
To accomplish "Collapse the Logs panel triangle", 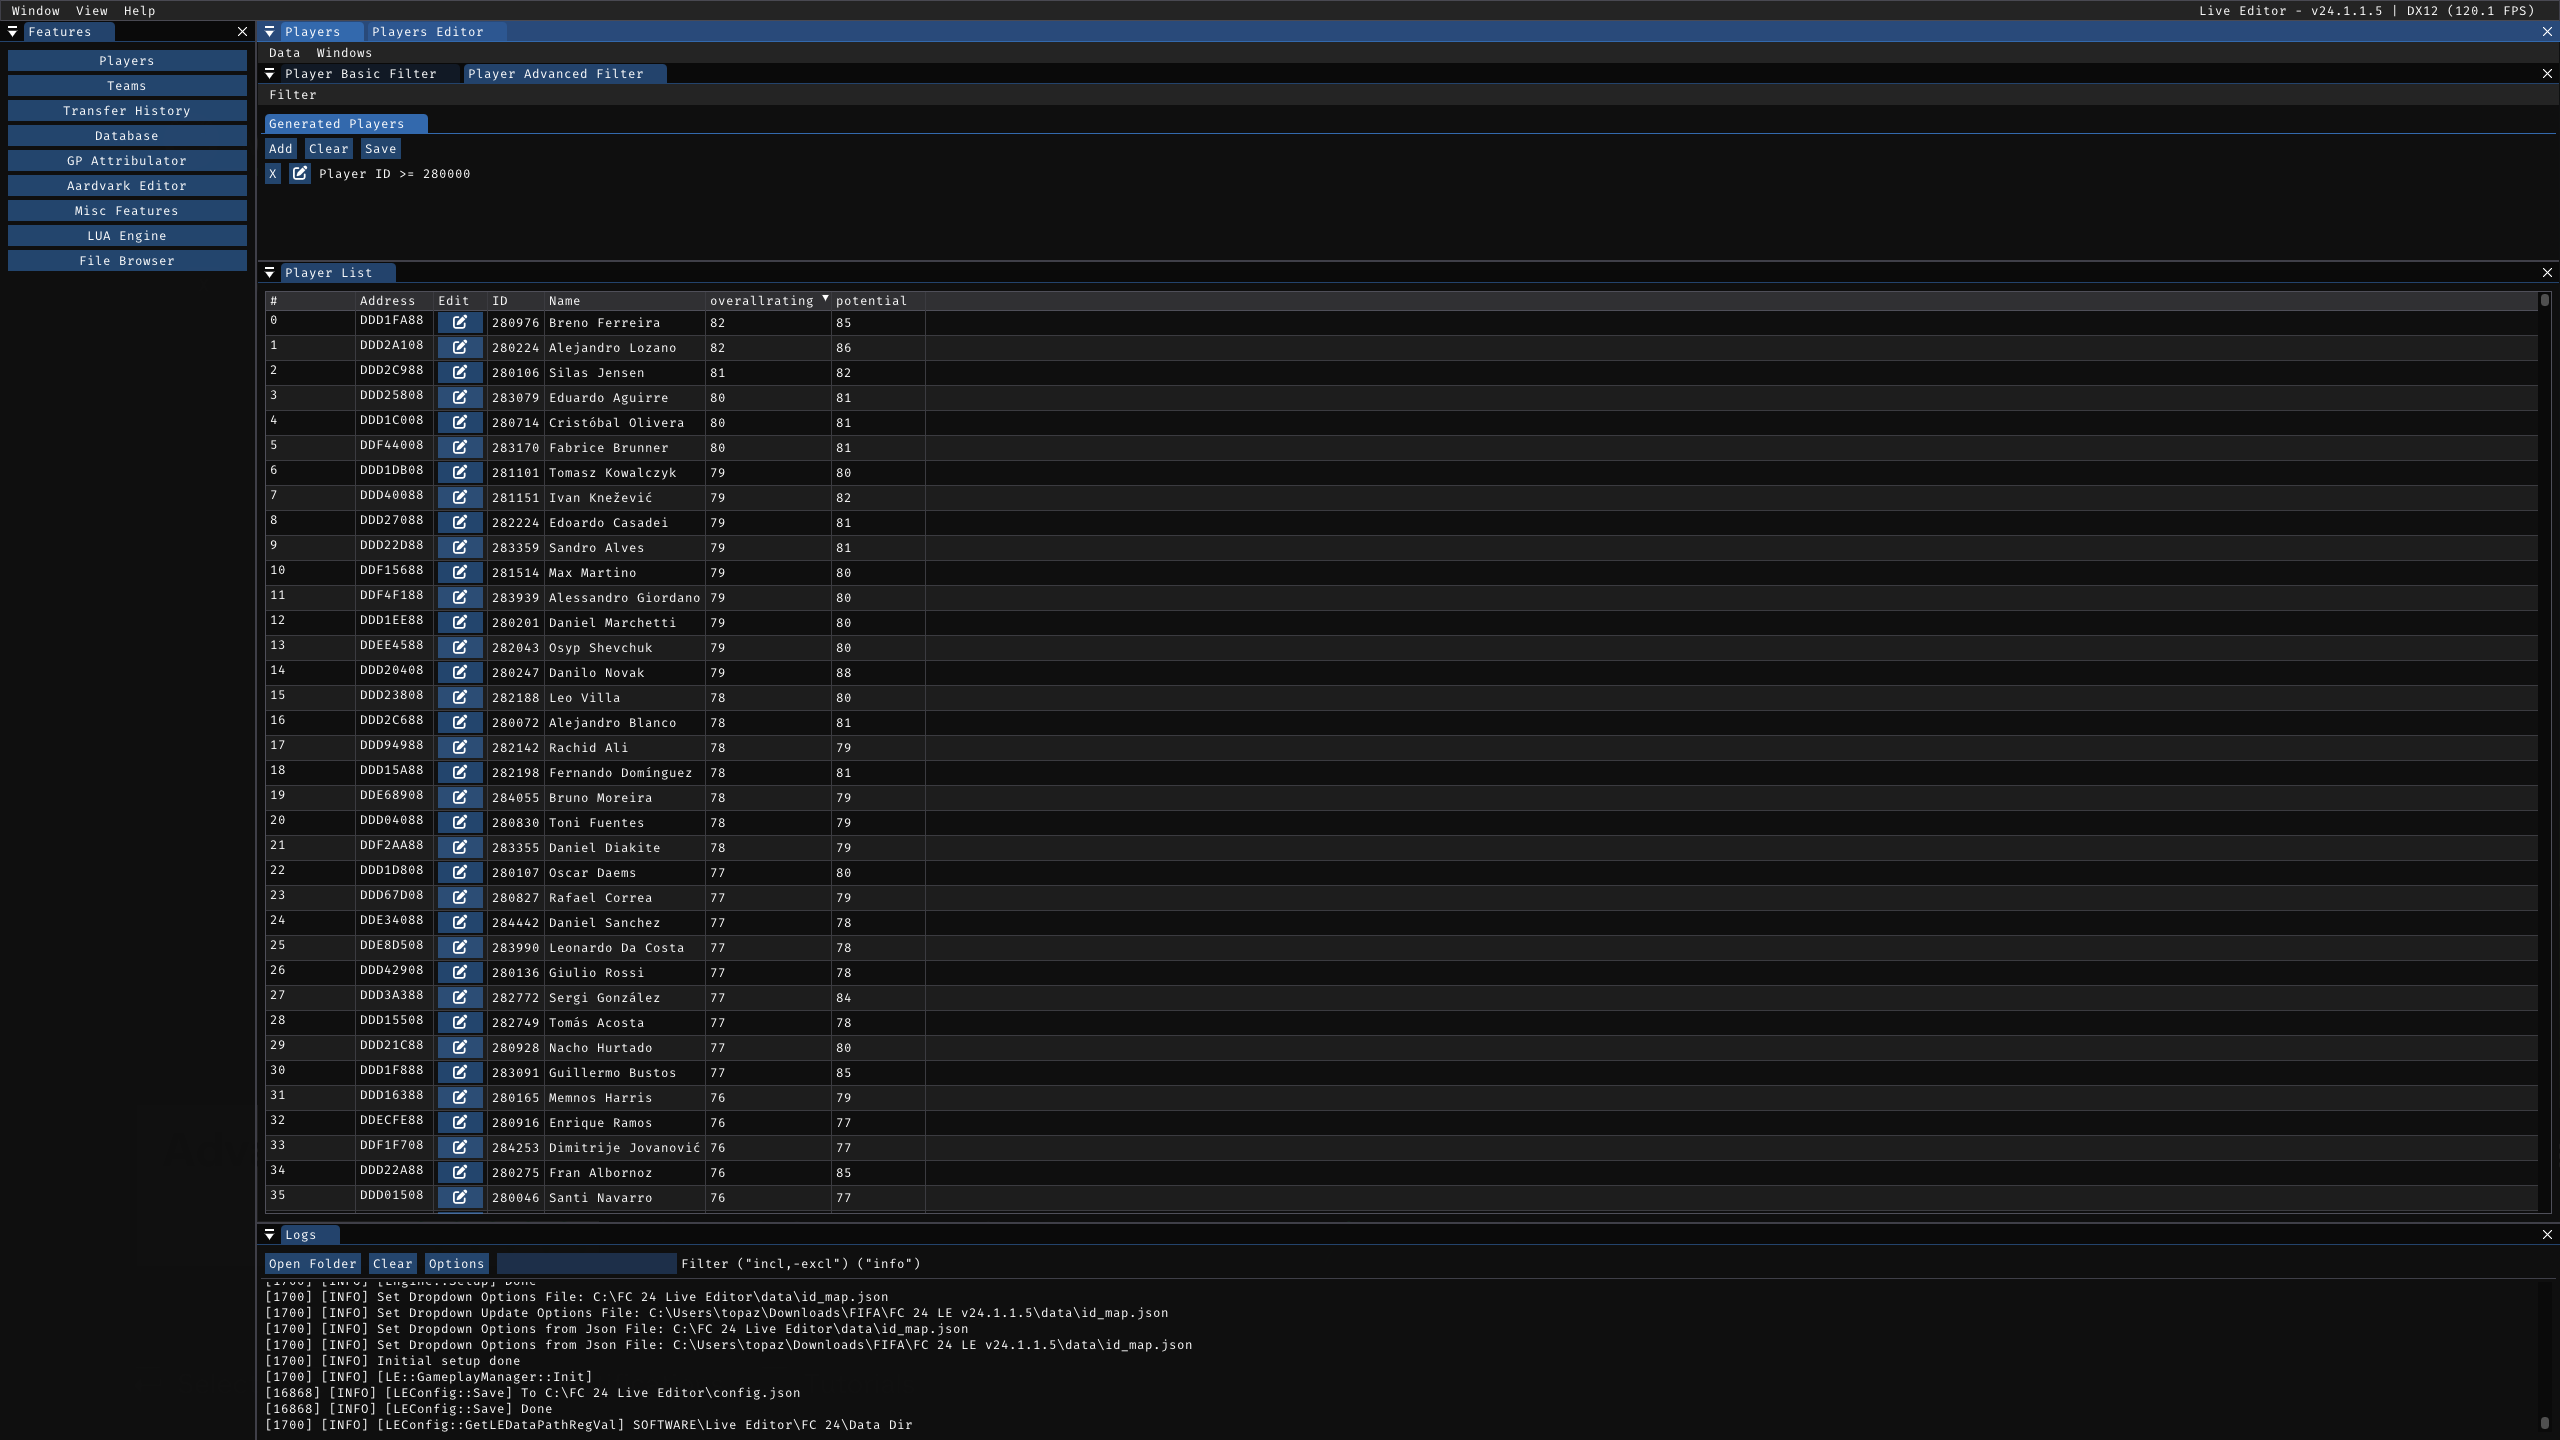I will (x=270, y=1235).
